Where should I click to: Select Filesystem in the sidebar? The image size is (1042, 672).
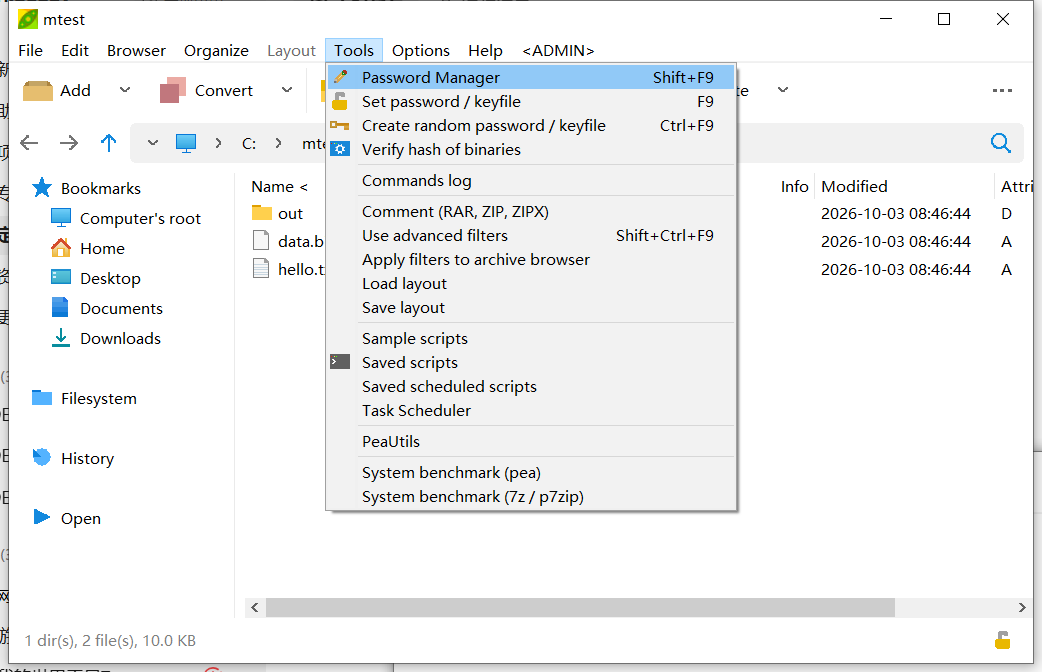point(84,398)
